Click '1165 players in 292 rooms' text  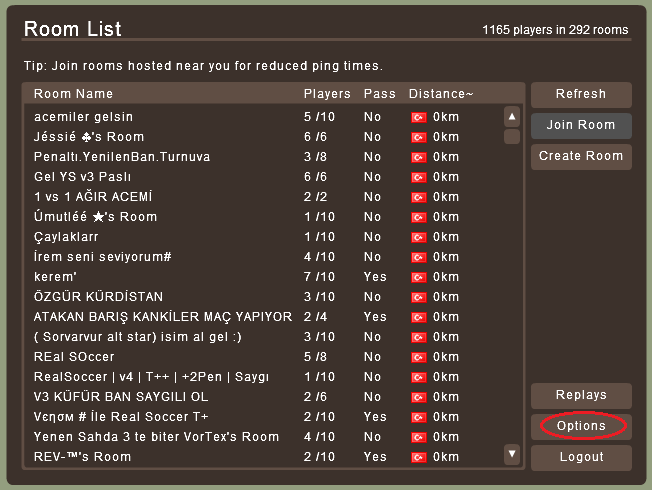tap(555, 30)
